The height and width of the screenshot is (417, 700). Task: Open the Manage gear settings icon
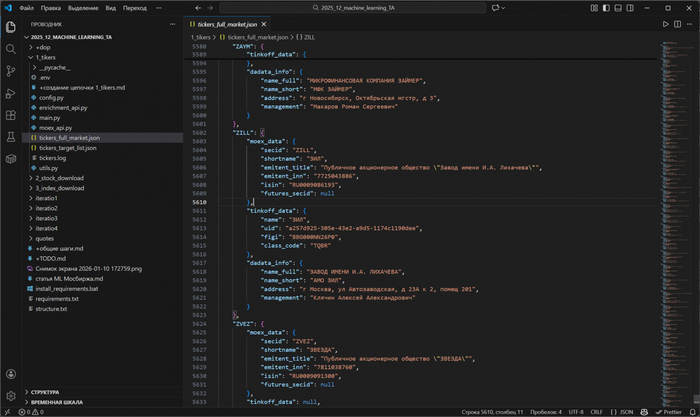11,396
